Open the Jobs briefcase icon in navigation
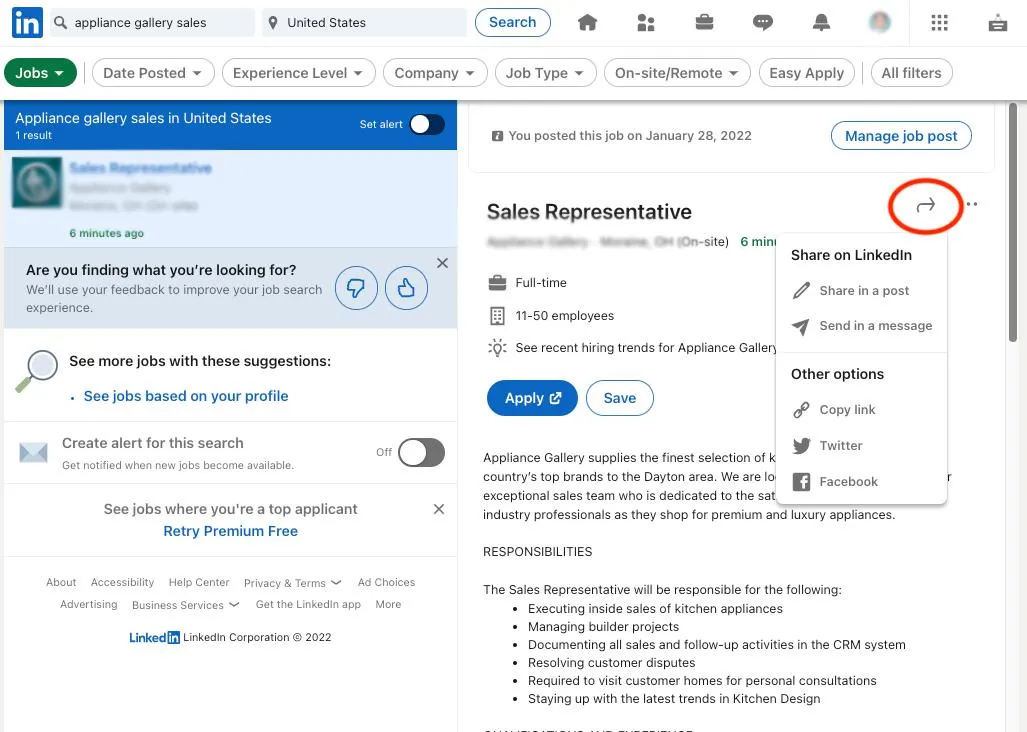 704,23
